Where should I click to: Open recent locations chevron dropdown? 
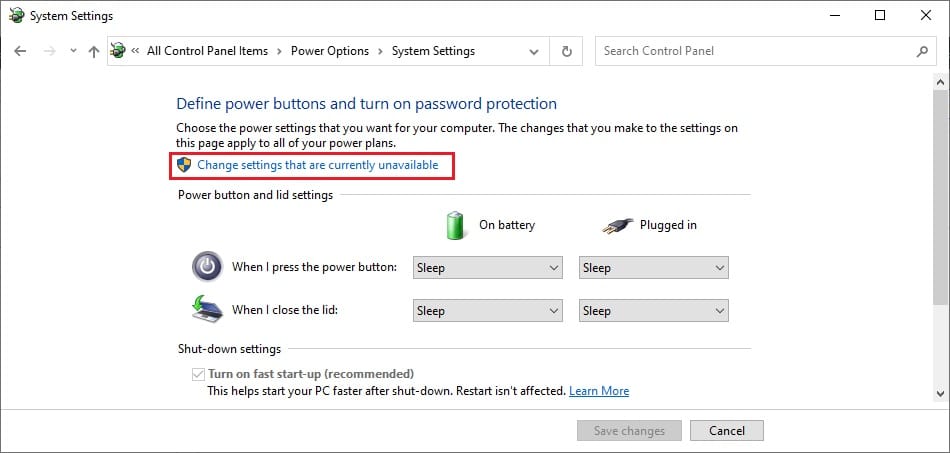73,51
